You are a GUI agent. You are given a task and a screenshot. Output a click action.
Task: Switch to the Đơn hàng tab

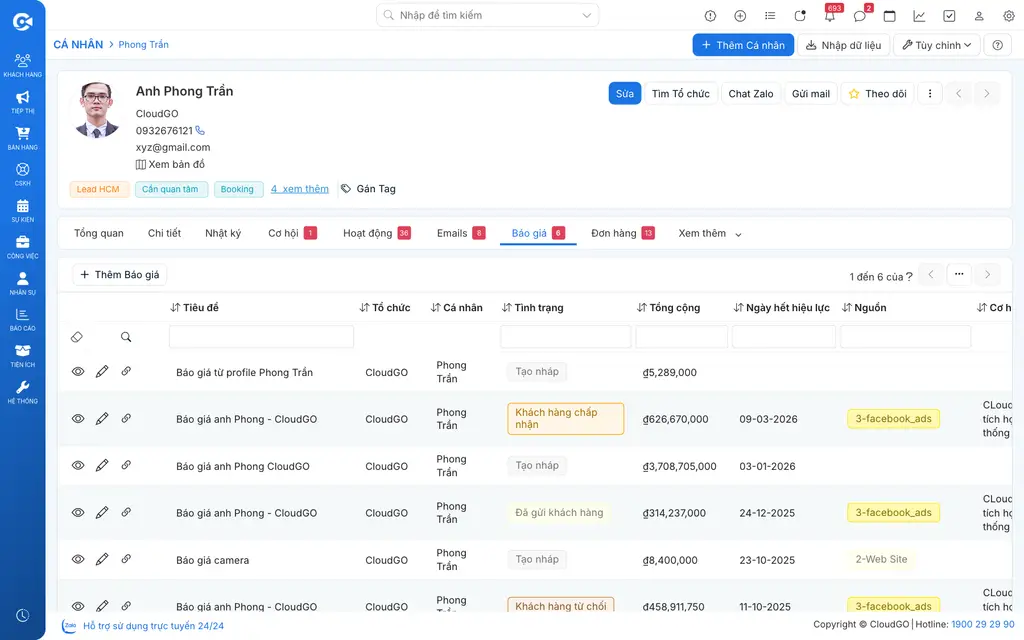(622, 233)
